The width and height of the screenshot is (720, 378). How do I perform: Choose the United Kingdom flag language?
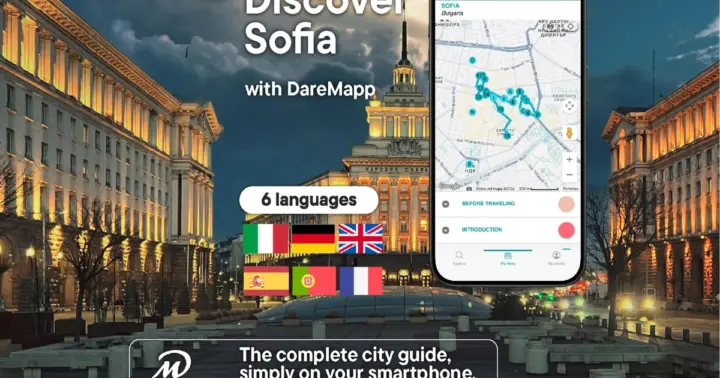[x=360, y=238]
